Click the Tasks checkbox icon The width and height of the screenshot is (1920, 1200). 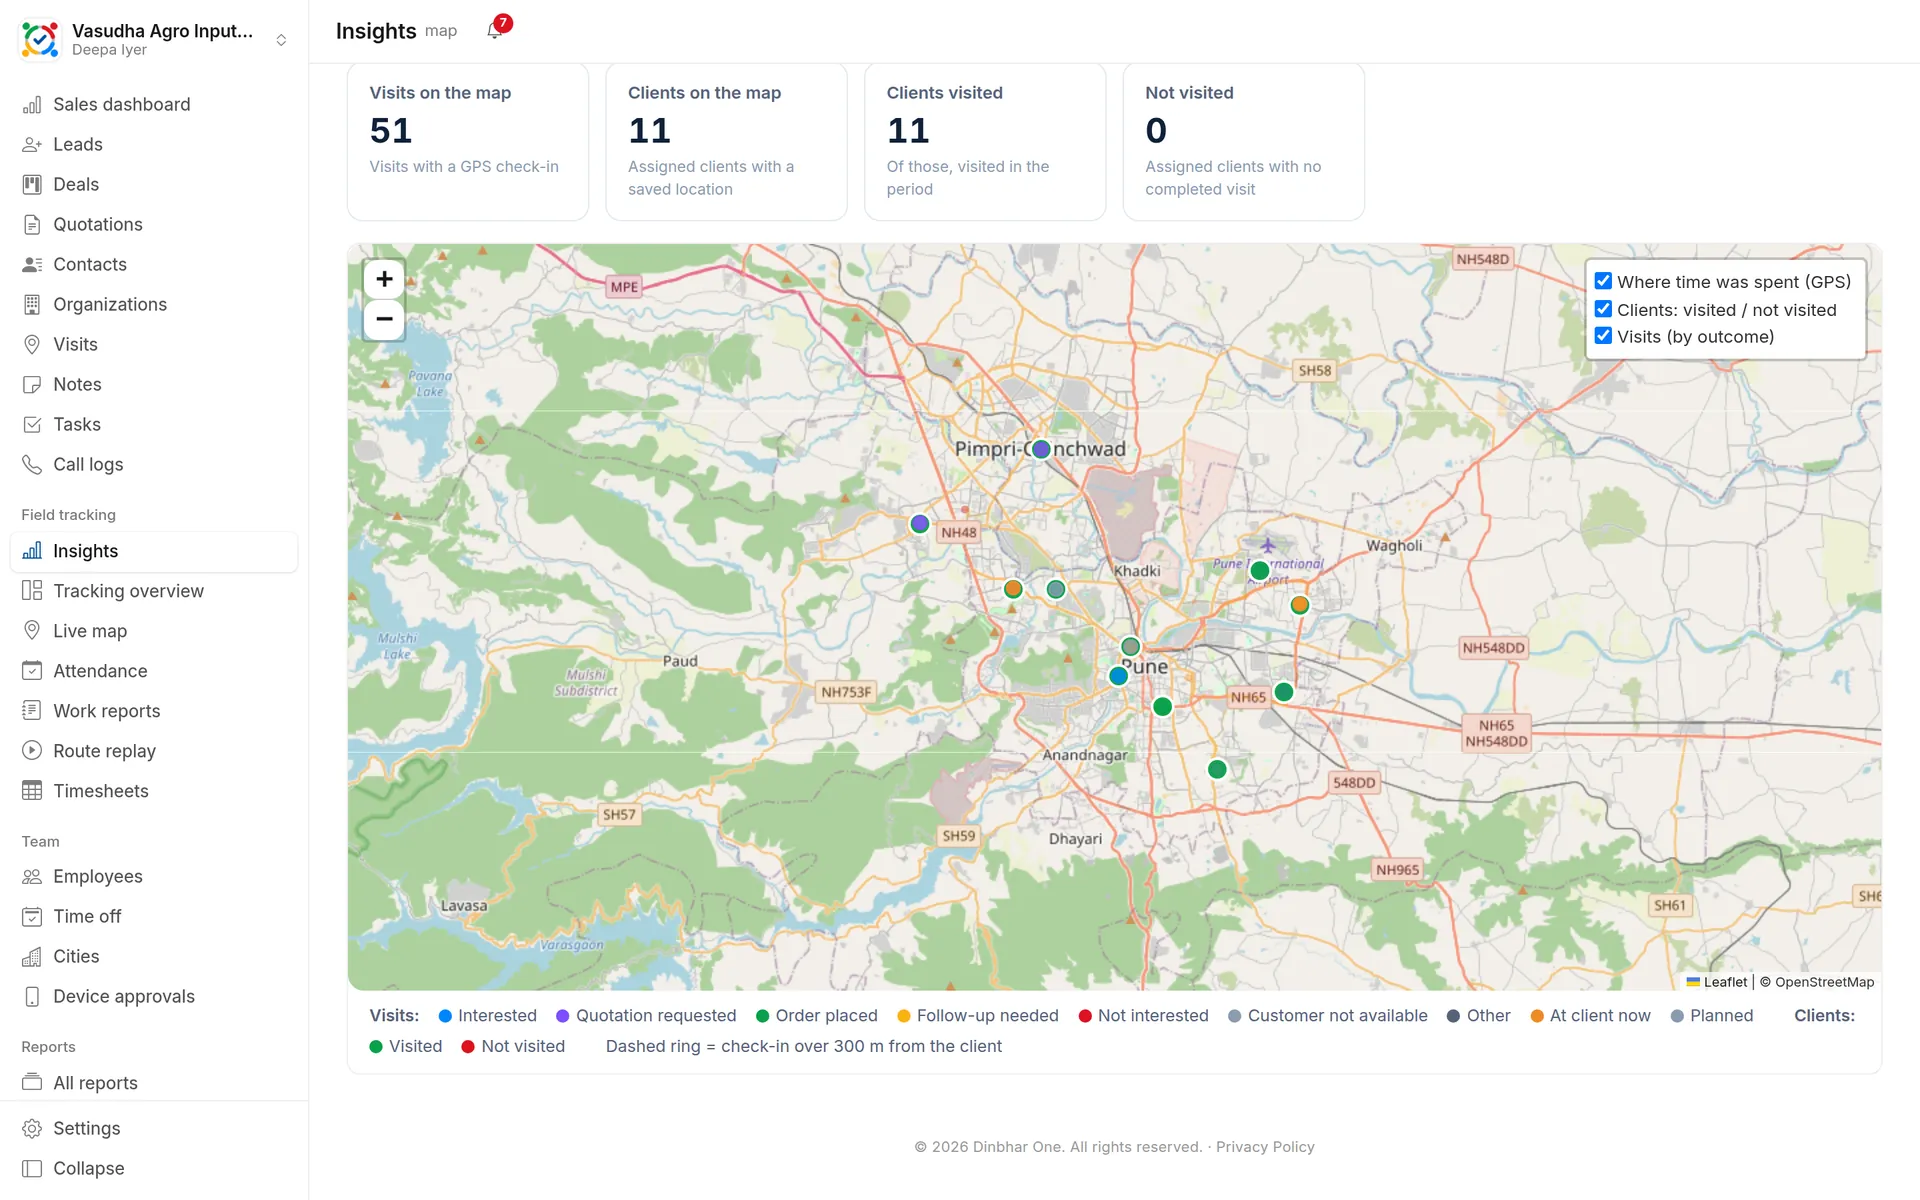pyautogui.click(x=32, y=425)
